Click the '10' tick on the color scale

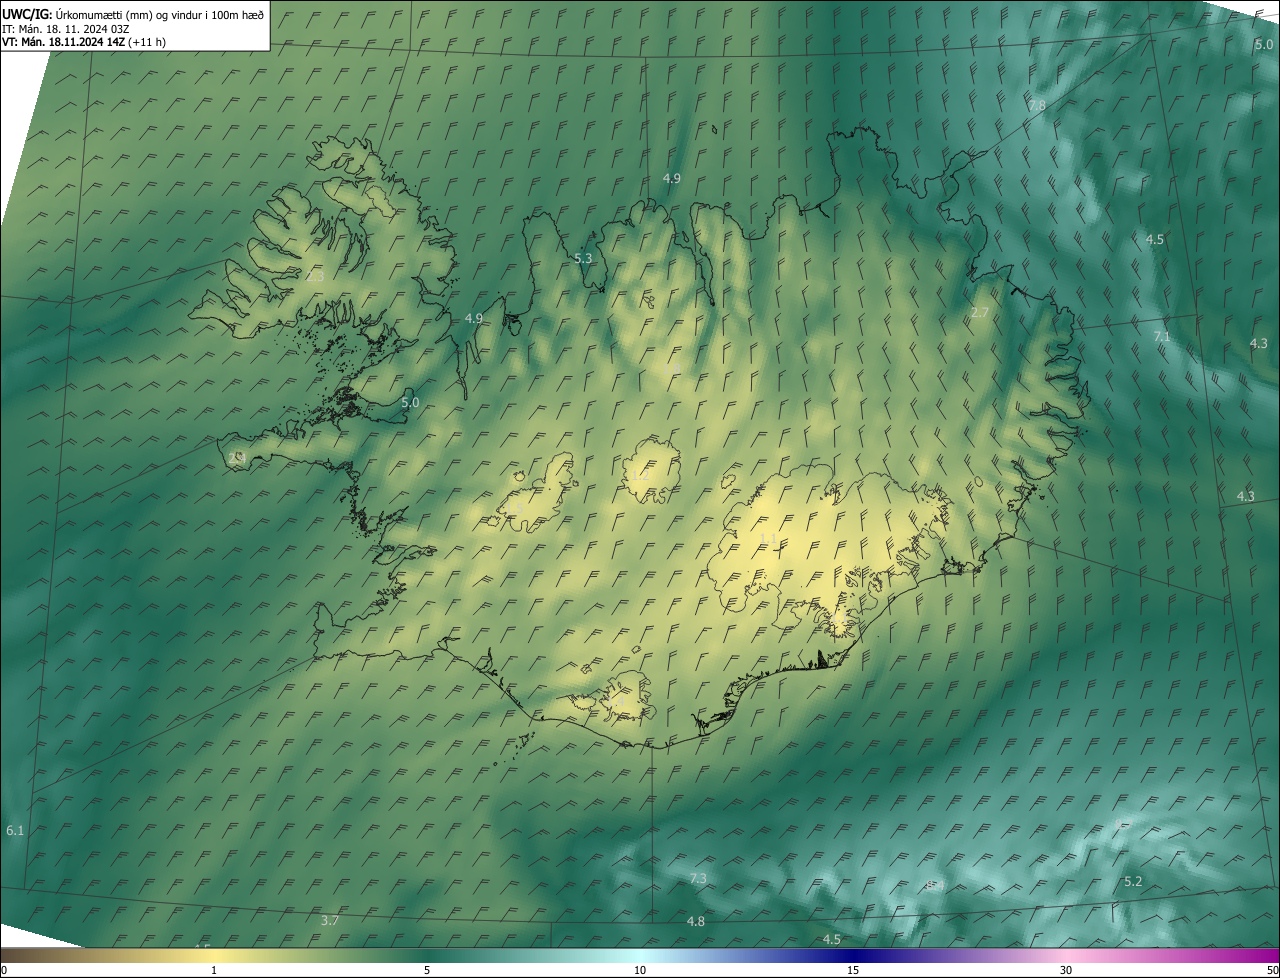[640, 970]
